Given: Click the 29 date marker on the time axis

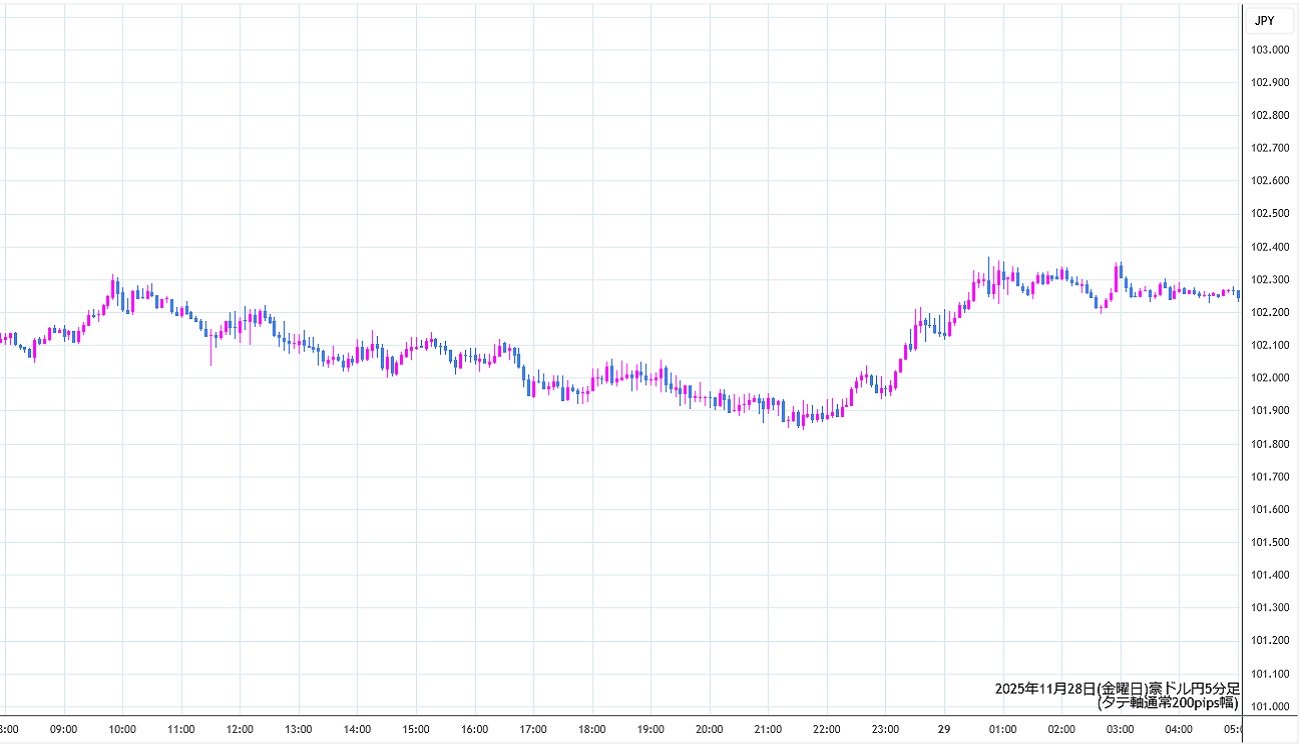Looking at the screenshot, I should [943, 729].
